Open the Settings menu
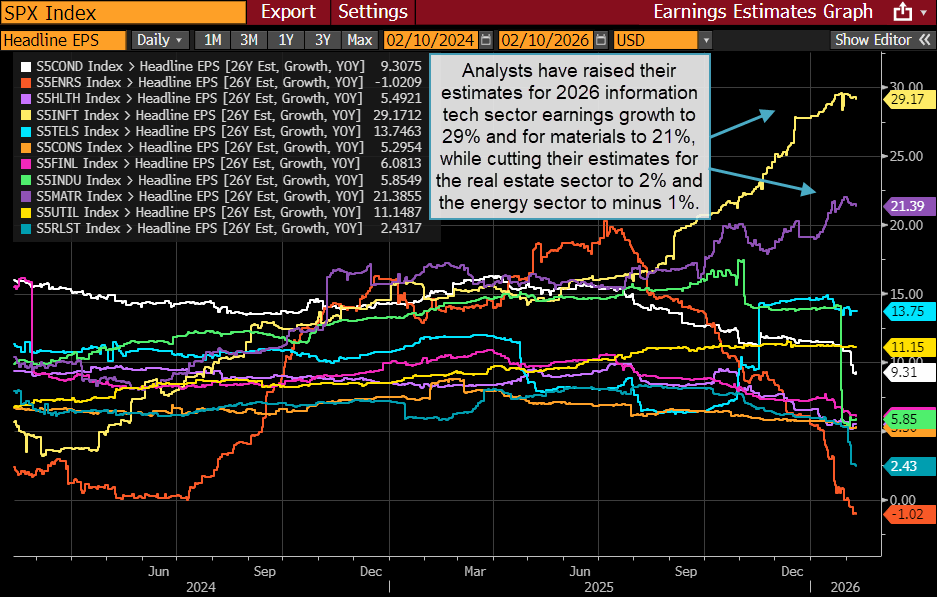The width and height of the screenshot is (937, 597). 372,12
